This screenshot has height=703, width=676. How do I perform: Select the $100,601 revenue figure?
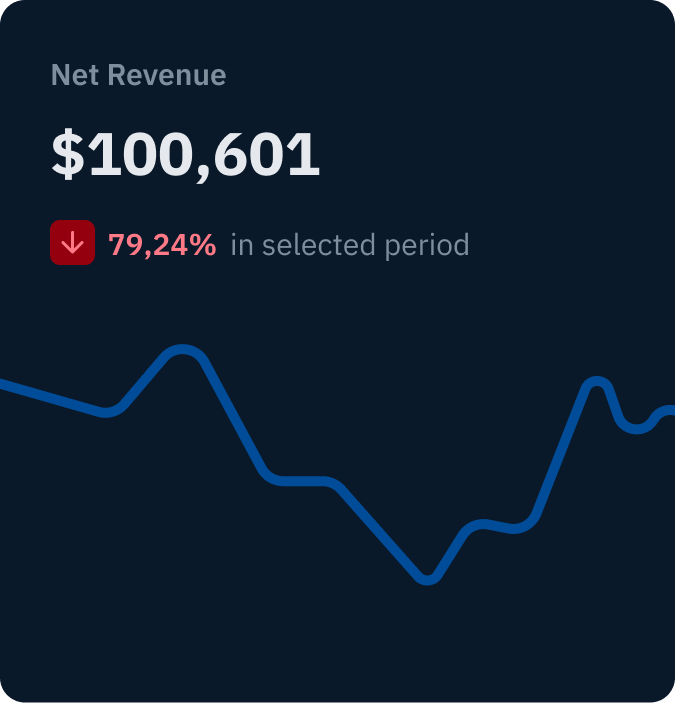point(186,156)
